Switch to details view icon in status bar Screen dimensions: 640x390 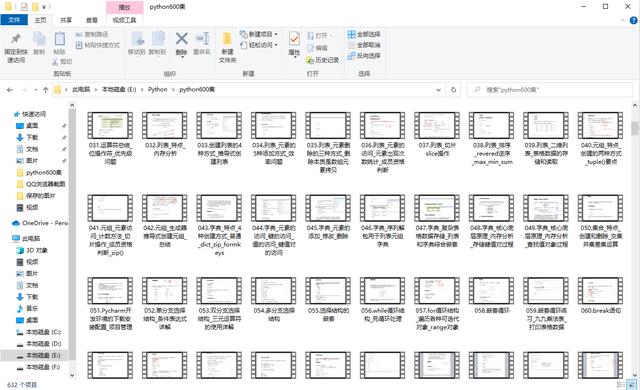tap(621, 385)
